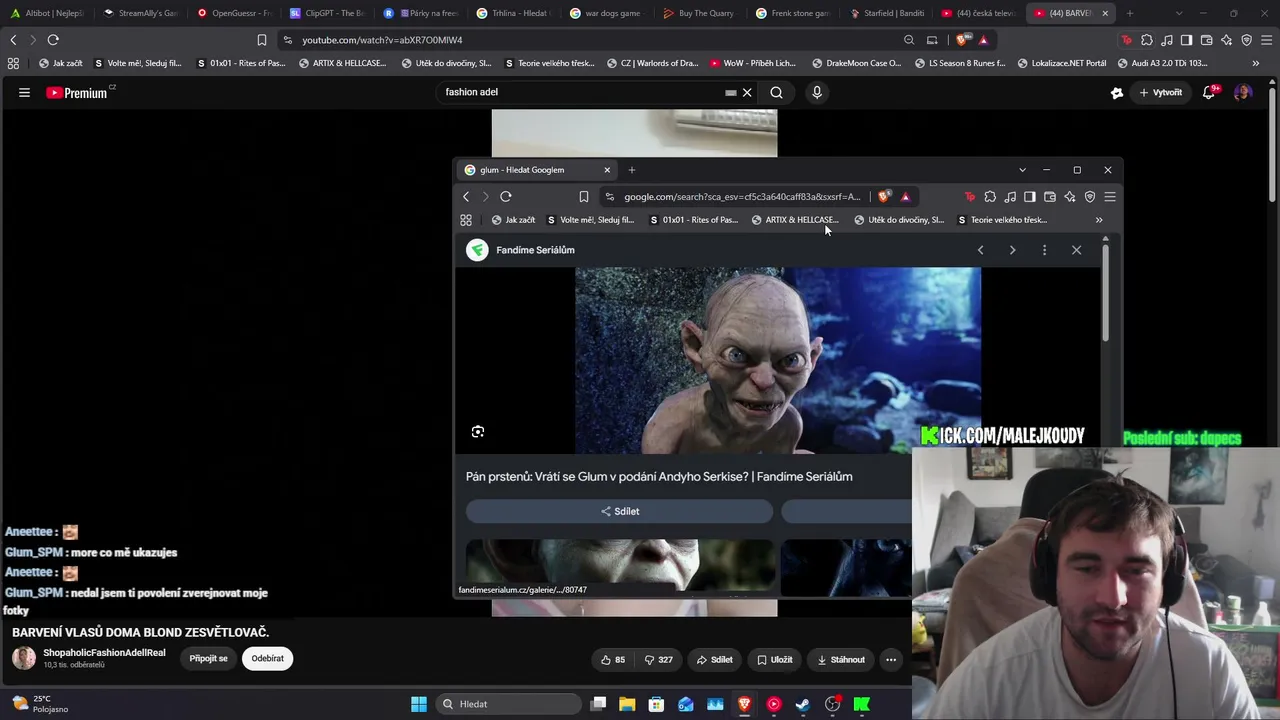Reload the YouTube page in main browser
This screenshot has width=1280, height=720.
53,40
